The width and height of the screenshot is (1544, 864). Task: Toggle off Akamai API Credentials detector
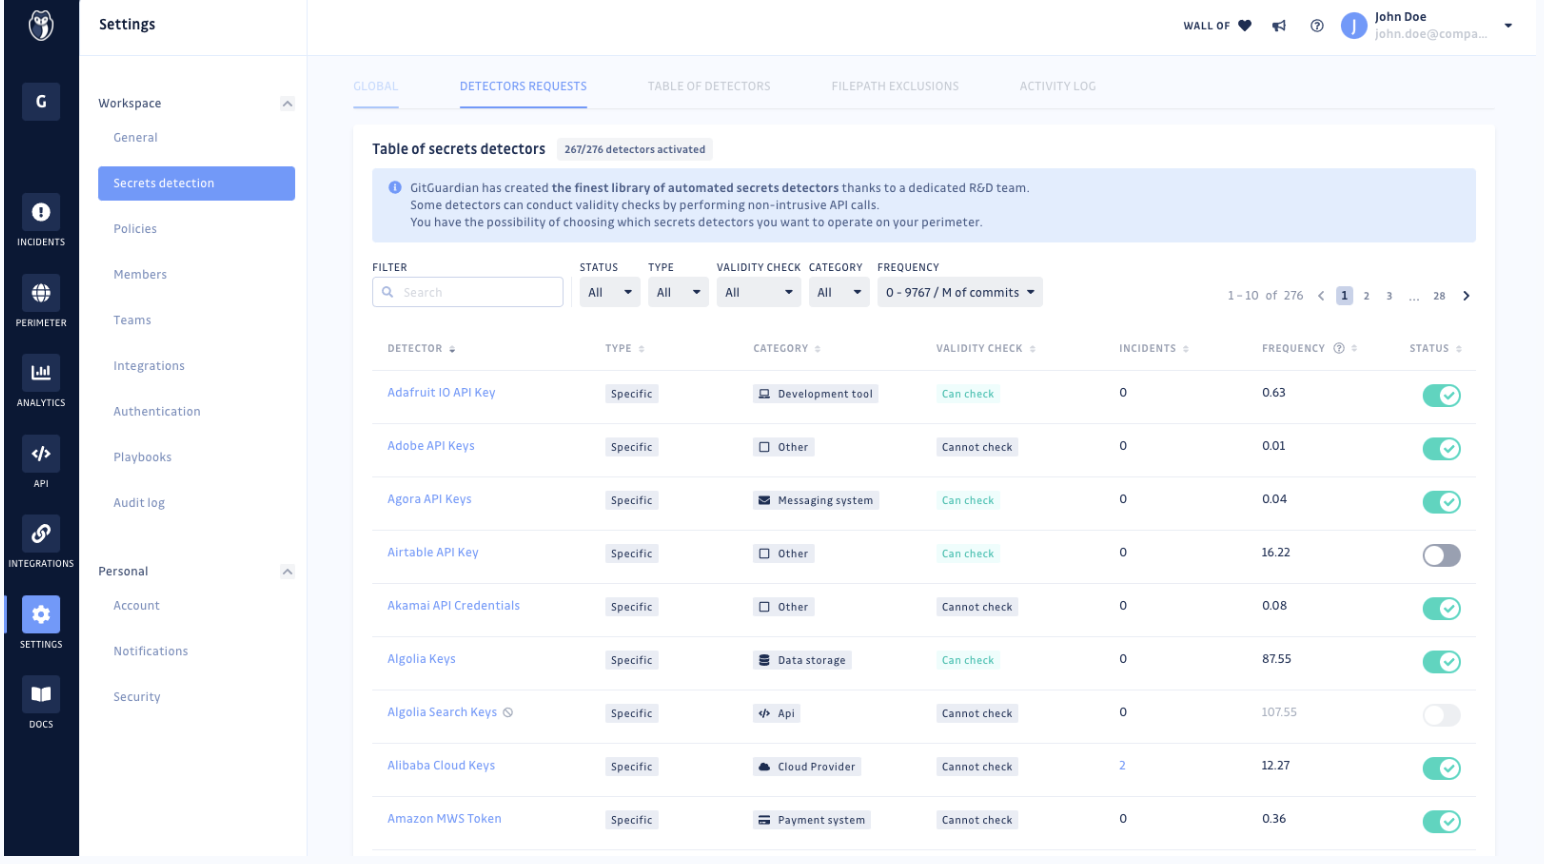[1442, 608]
